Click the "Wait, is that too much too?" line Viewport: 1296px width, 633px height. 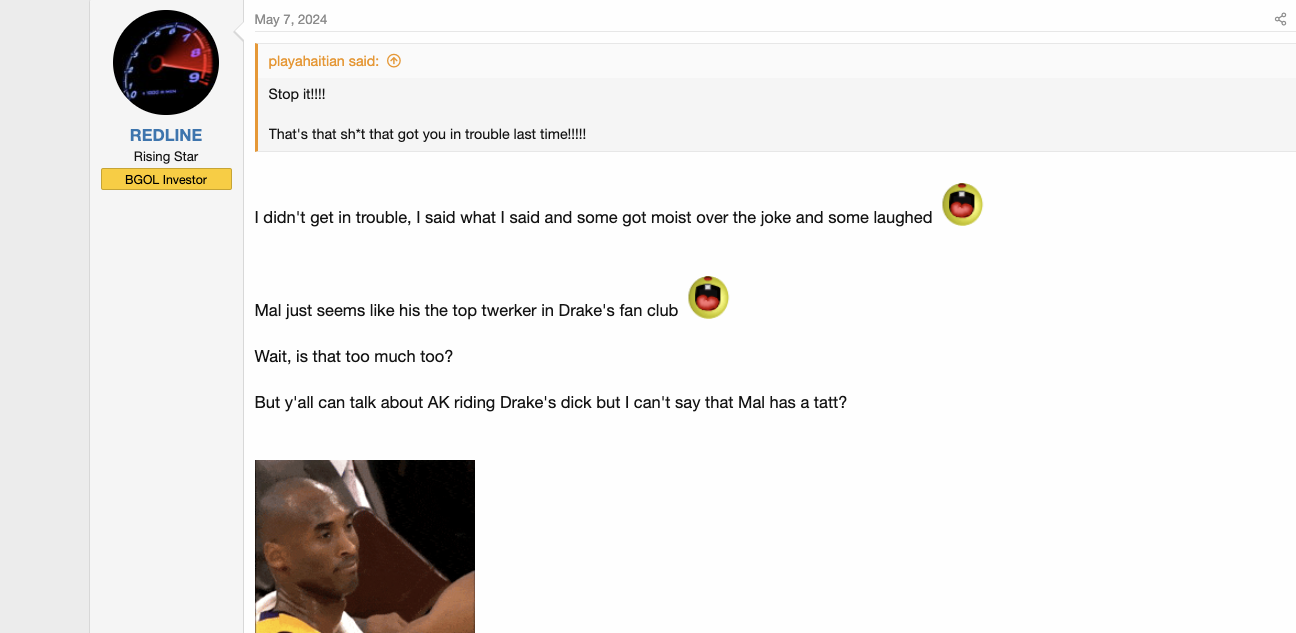pyautogui.click(x=354, y=356)
